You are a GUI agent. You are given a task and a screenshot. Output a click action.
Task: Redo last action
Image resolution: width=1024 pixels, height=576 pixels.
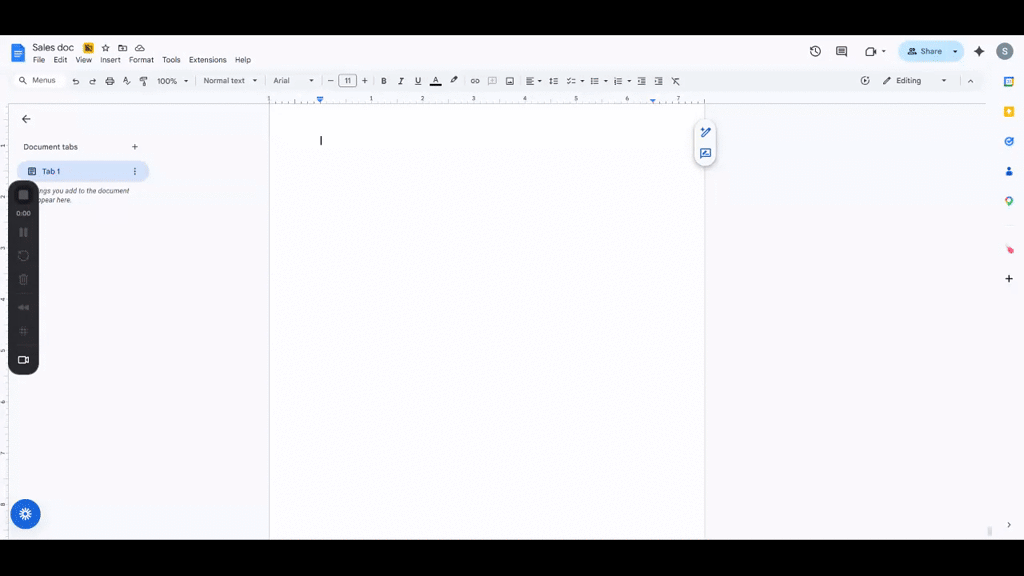click(93, 81)
